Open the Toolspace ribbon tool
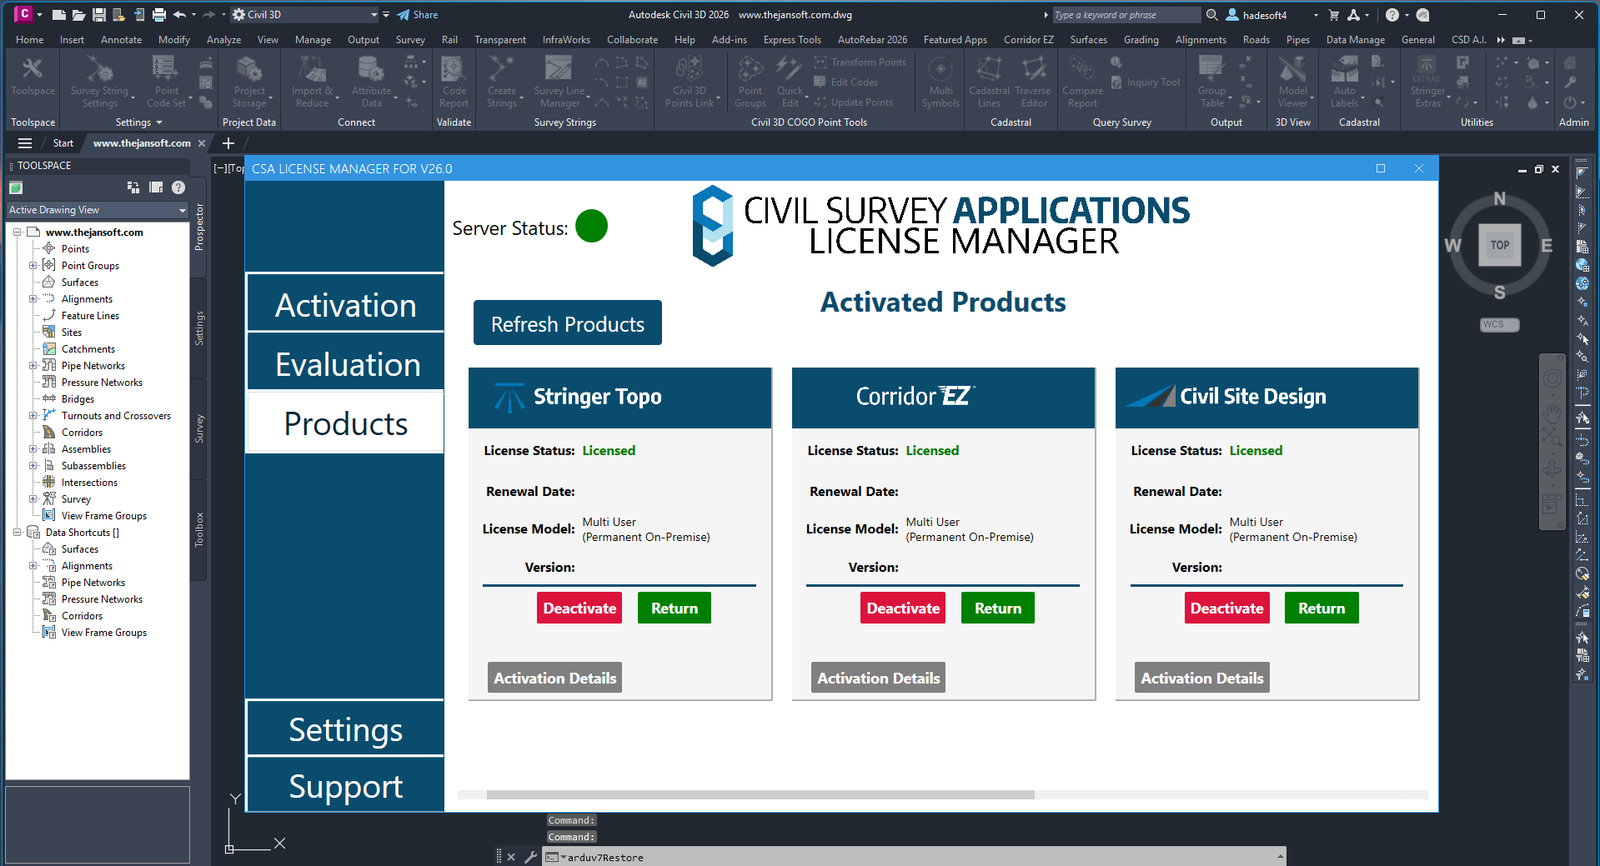Viewport: 1600px width, 866px height. click(33, 78)
